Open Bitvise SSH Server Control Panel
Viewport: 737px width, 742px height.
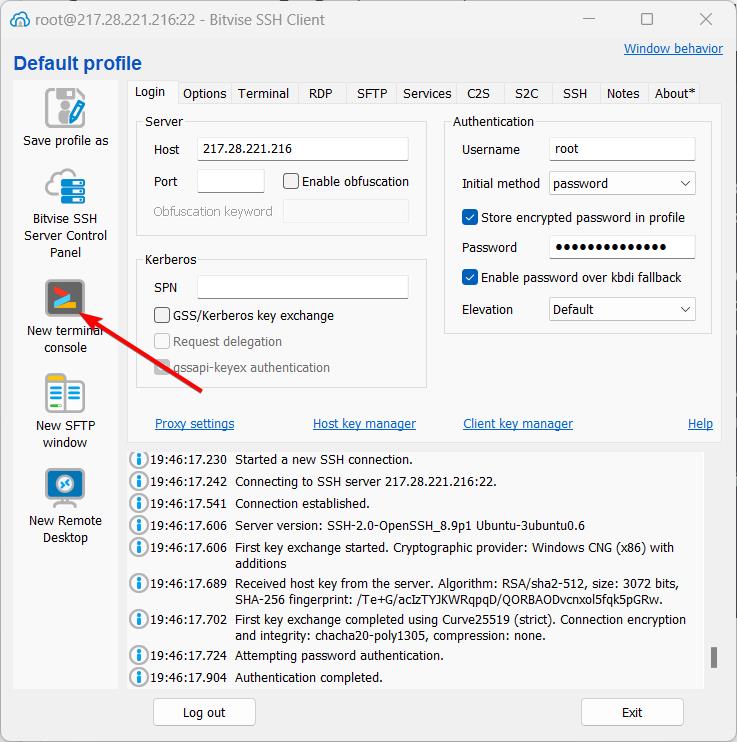[x=65, y=188]
